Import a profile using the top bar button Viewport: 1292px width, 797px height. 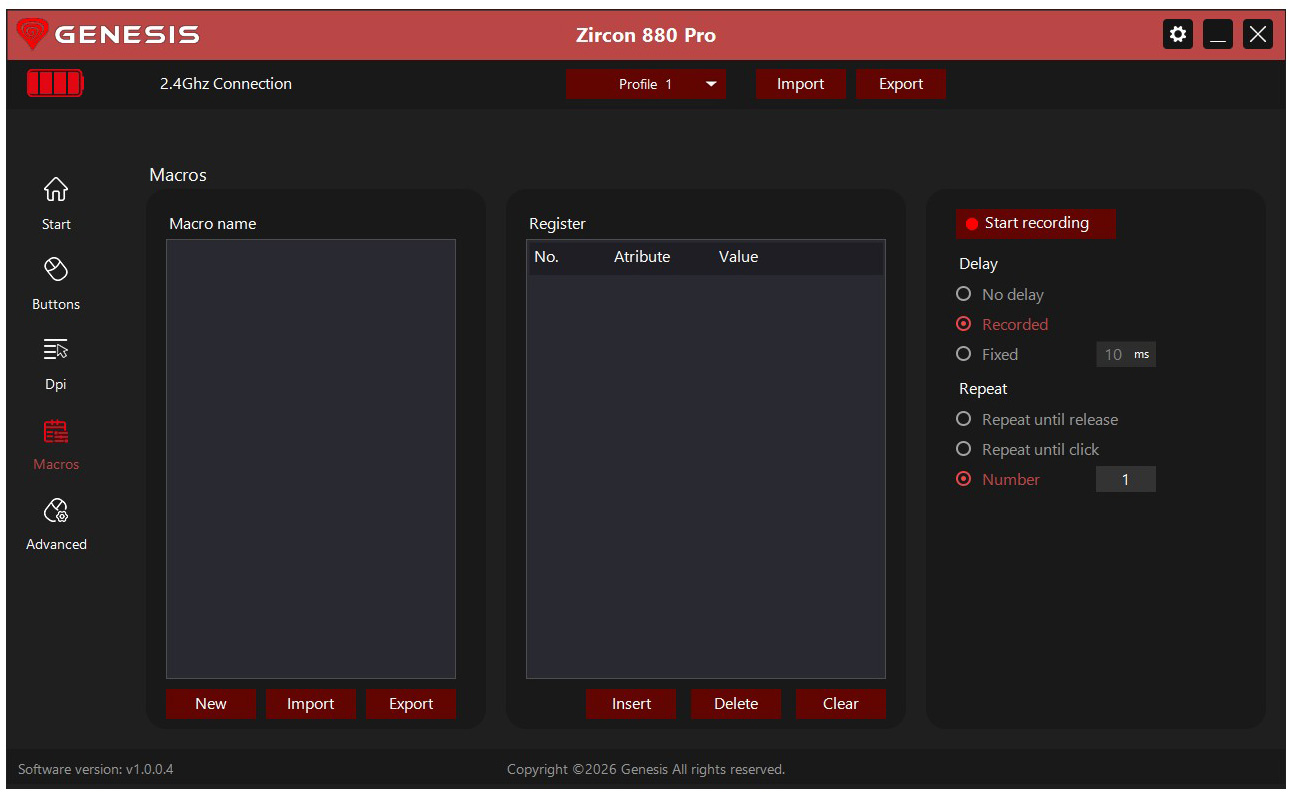pos(801,84)
